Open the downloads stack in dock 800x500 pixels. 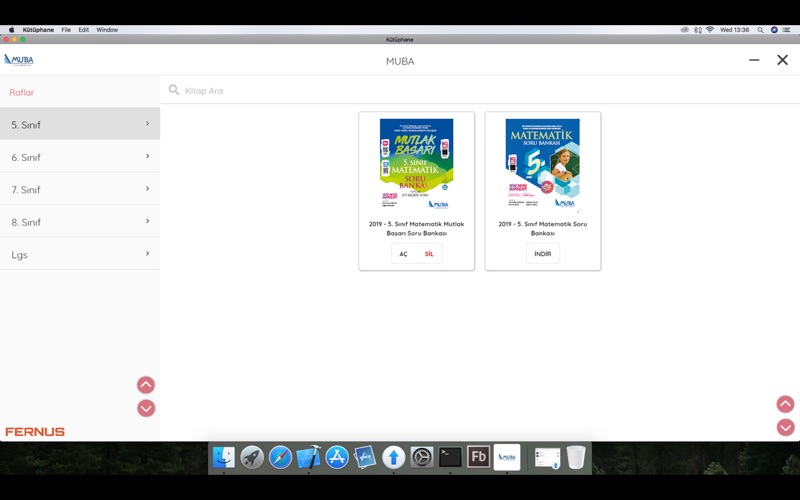coord(547,457)
